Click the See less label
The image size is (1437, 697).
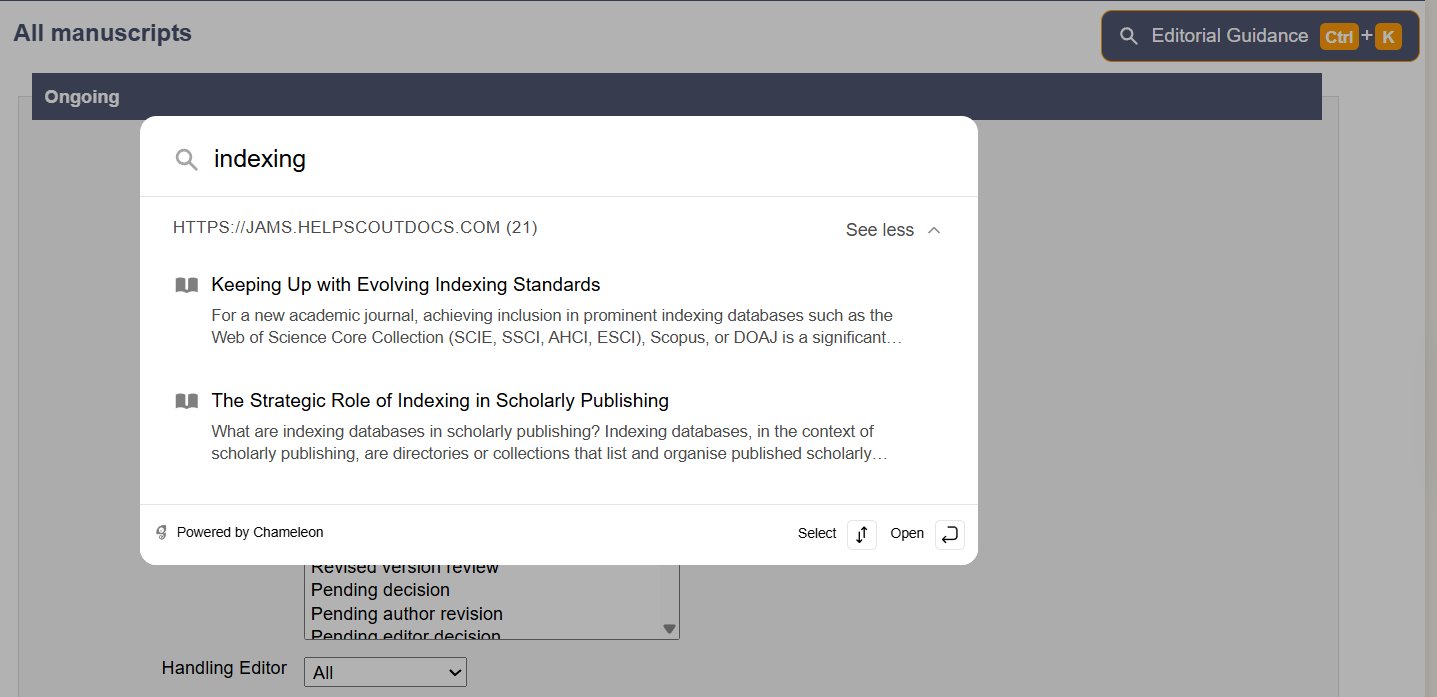[879, 230]
